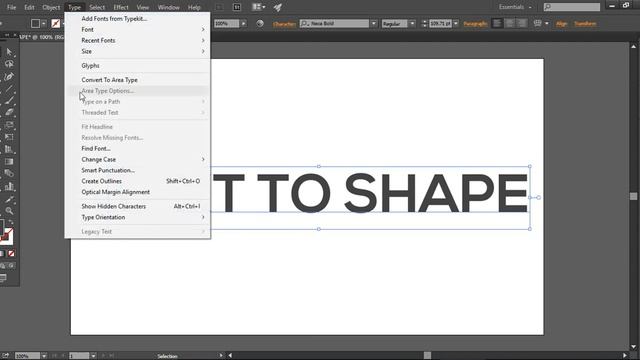The width and height of the screenshot is (640, 360).
Task: Choose the Blend tool
Action: [x=9, y=174]
